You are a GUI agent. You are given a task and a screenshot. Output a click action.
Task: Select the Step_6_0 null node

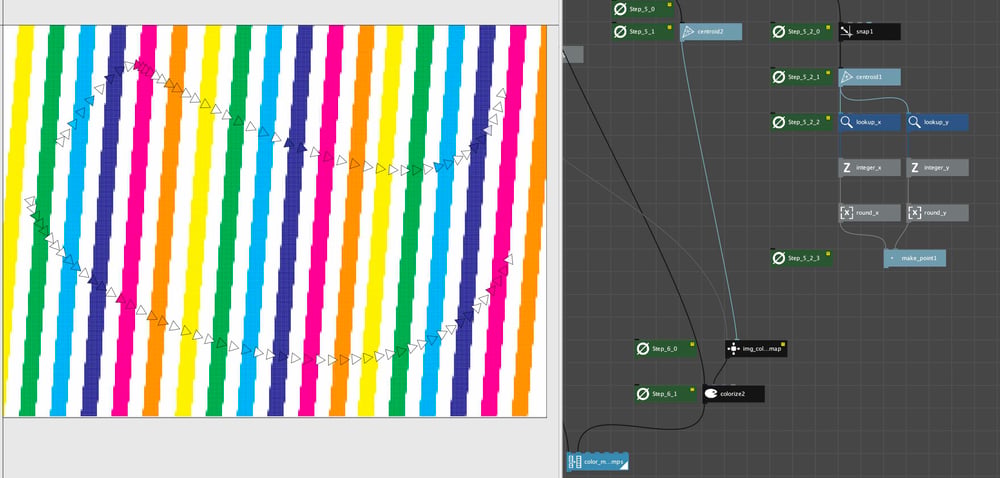665,349
